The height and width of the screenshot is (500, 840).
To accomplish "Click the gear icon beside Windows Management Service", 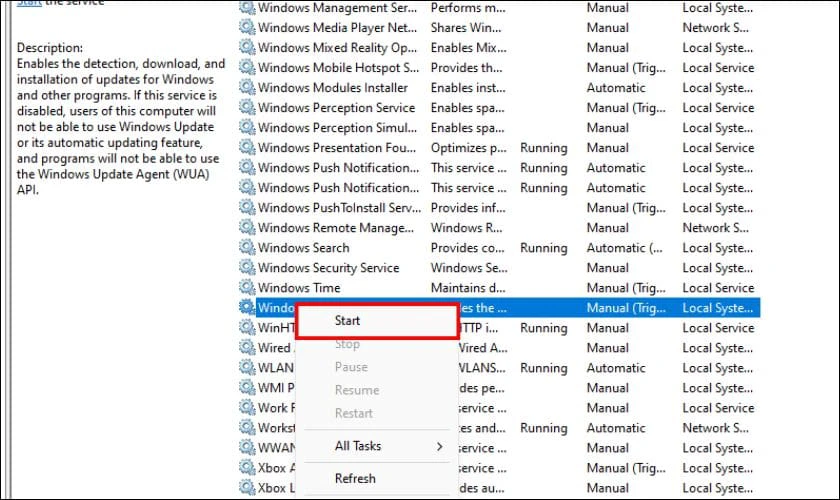I will click(247, 8).
